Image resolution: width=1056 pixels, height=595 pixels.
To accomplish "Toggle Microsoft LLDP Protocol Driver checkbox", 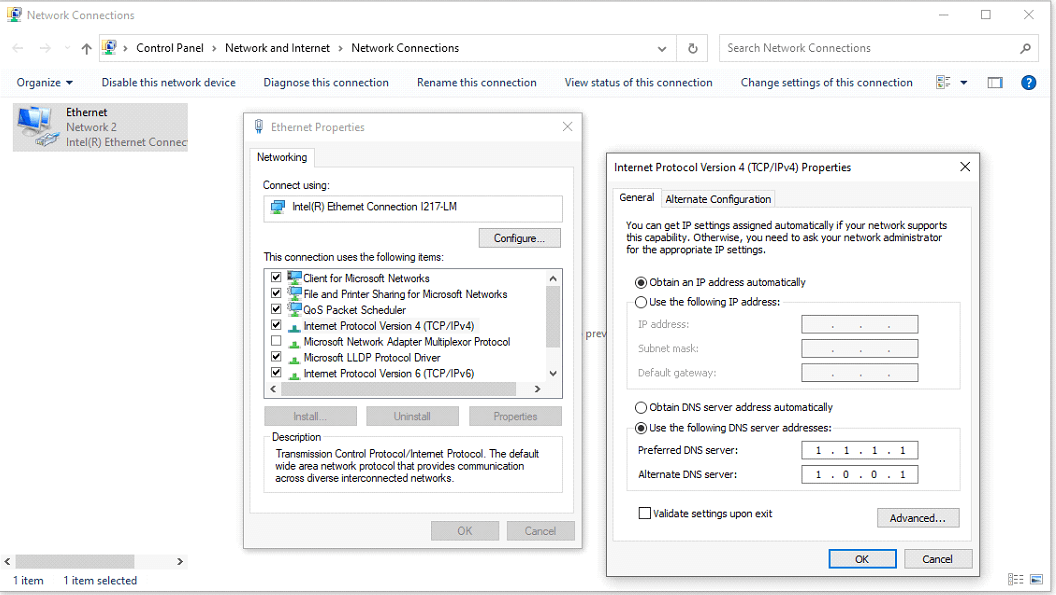I will point(276,356).
